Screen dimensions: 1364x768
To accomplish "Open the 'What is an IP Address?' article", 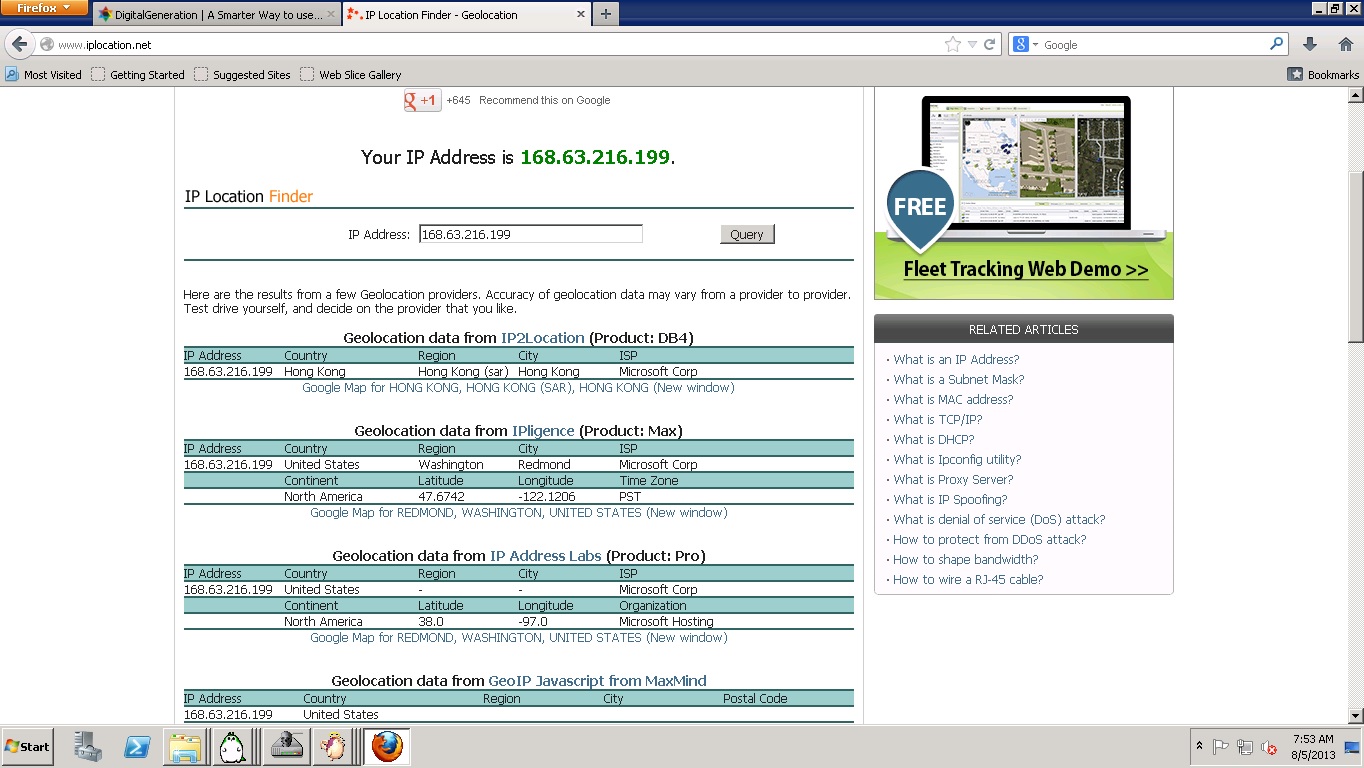I will pos(956,360).
